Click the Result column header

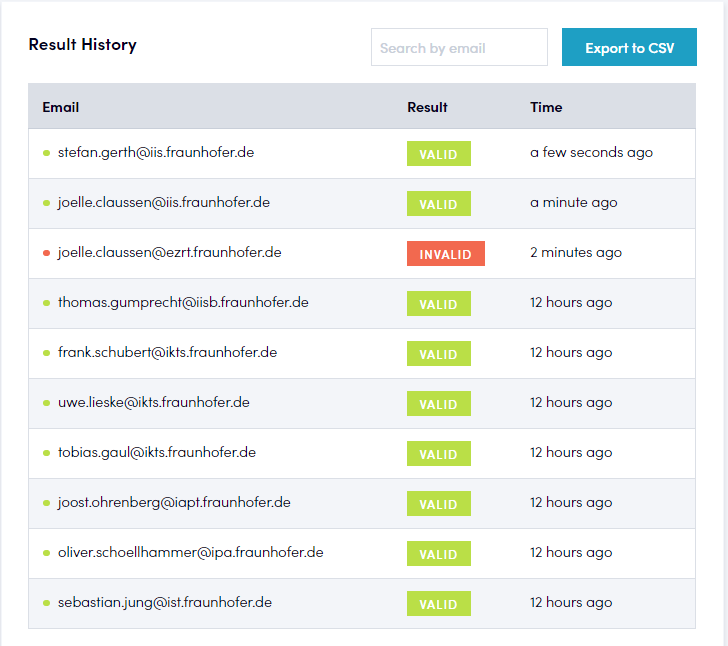pos(427,107)
